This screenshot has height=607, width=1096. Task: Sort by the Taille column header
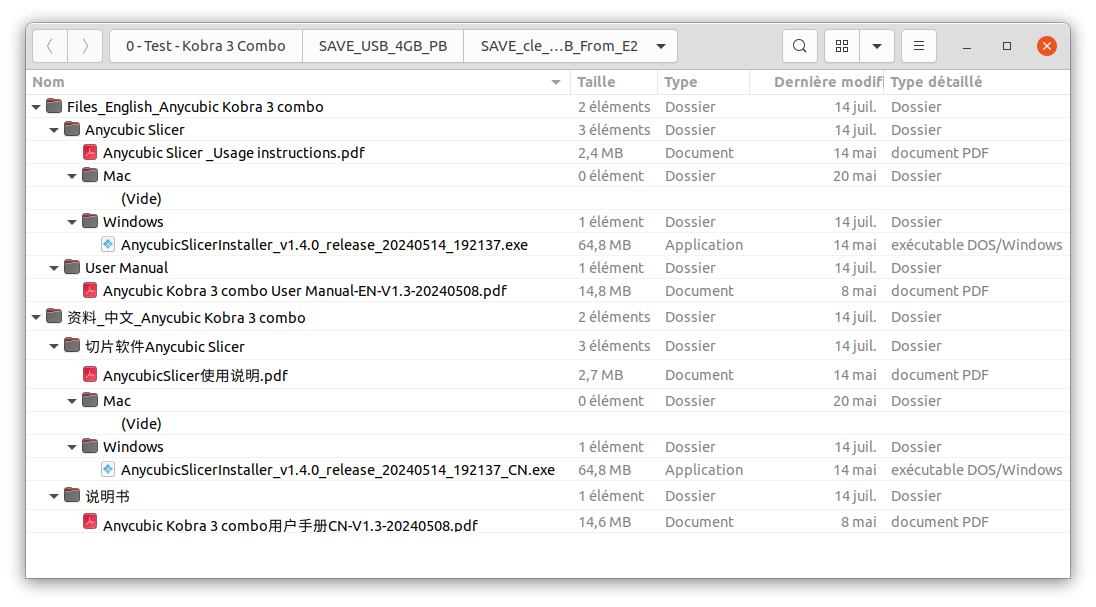tap(614, 82)
